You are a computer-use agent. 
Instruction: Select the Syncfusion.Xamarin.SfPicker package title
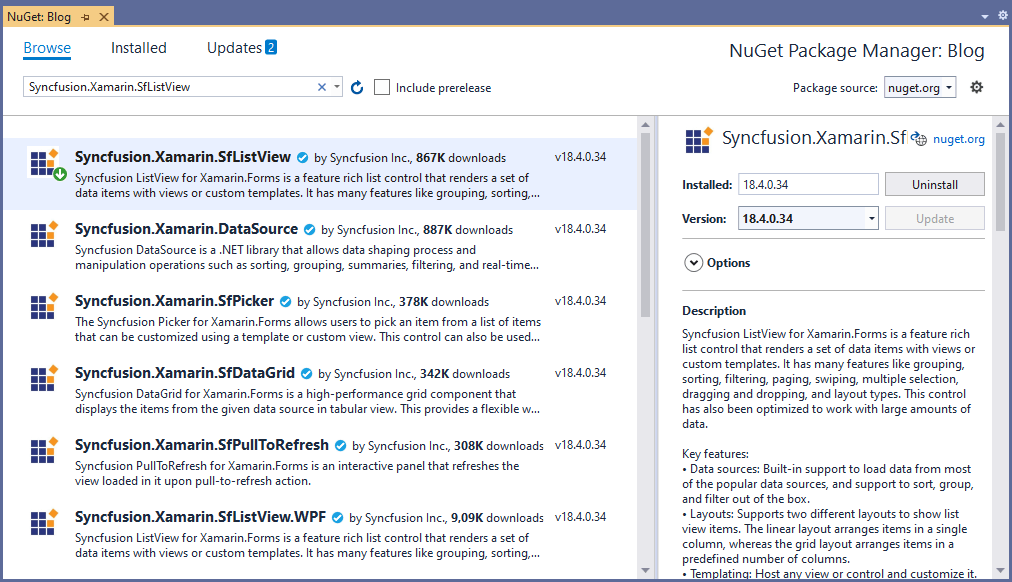click(174, 301)
